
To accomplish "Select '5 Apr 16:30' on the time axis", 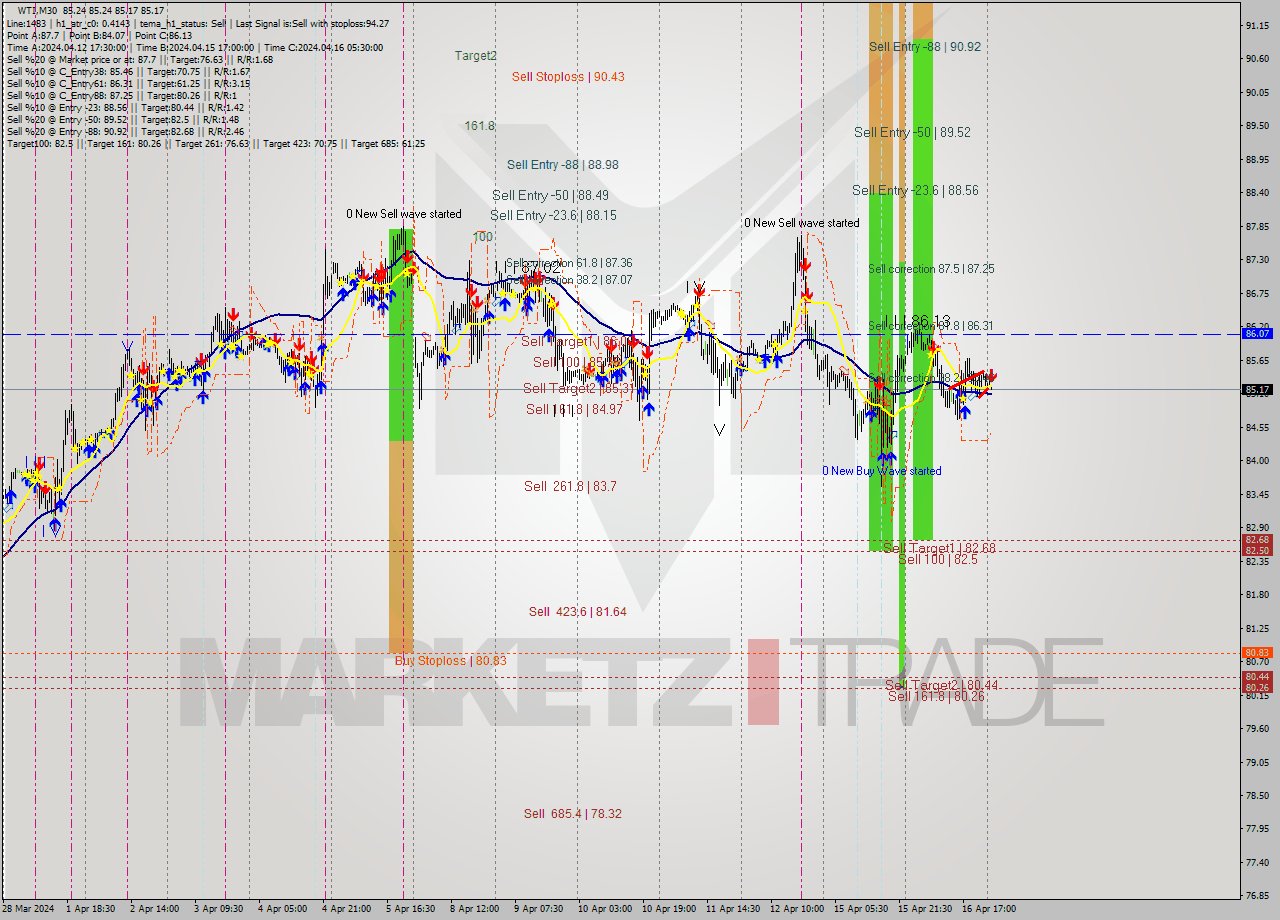I will tap(410, 909).
